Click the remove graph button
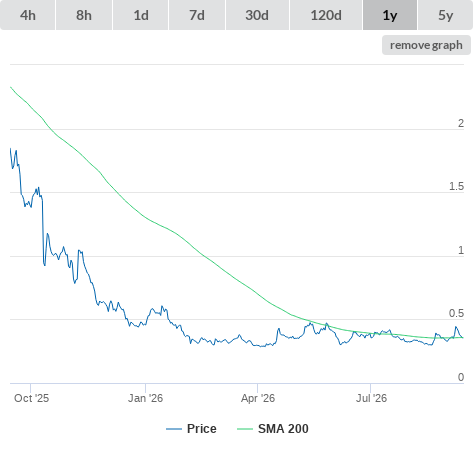This screenshot has height=455, width=474. click(426, 45)
